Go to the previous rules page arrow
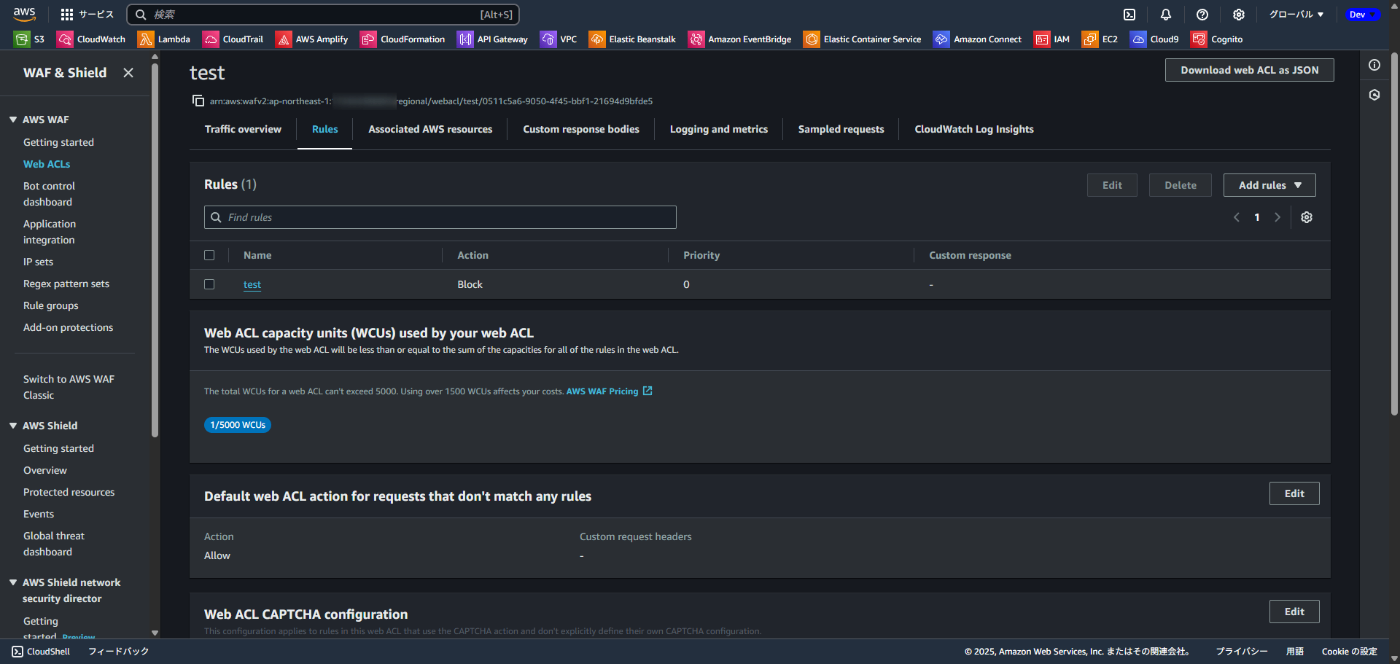The image size is (1400, 664). click(1237, 217)
